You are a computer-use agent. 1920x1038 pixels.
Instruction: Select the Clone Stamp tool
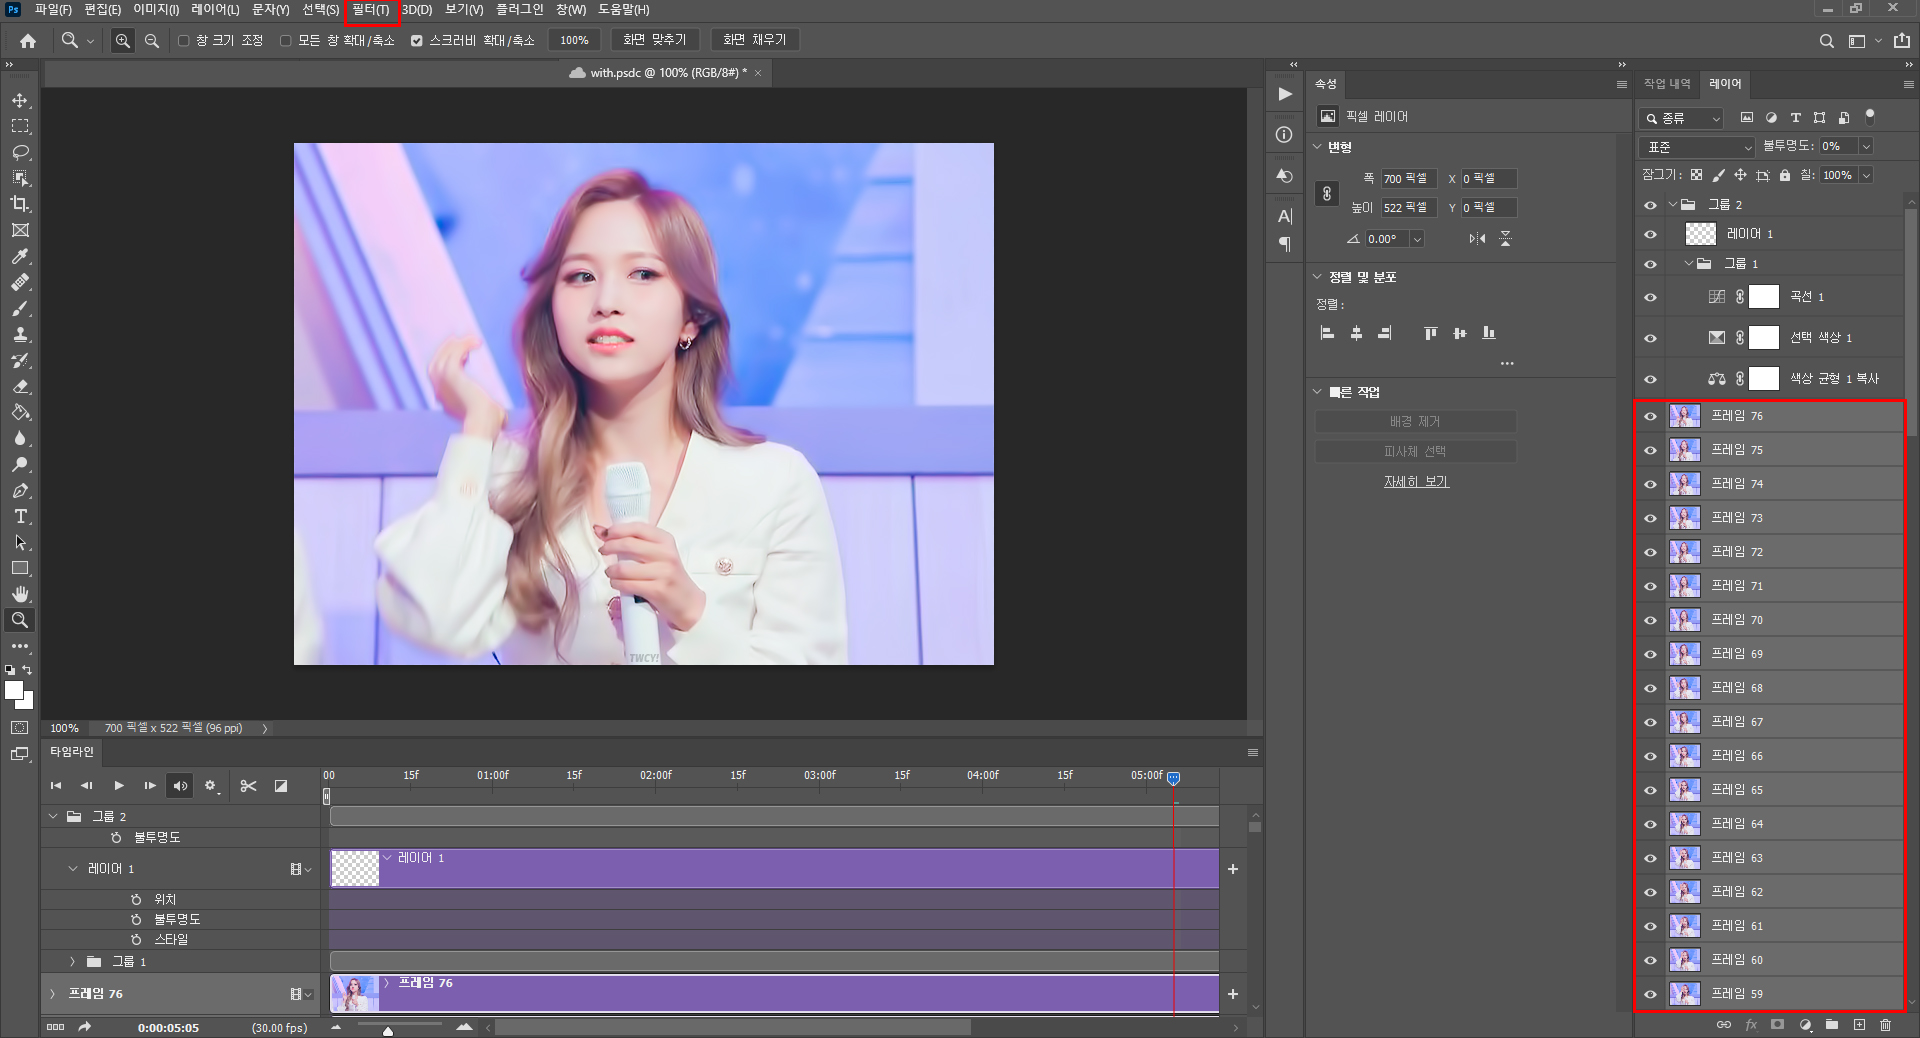click(20, 335)
